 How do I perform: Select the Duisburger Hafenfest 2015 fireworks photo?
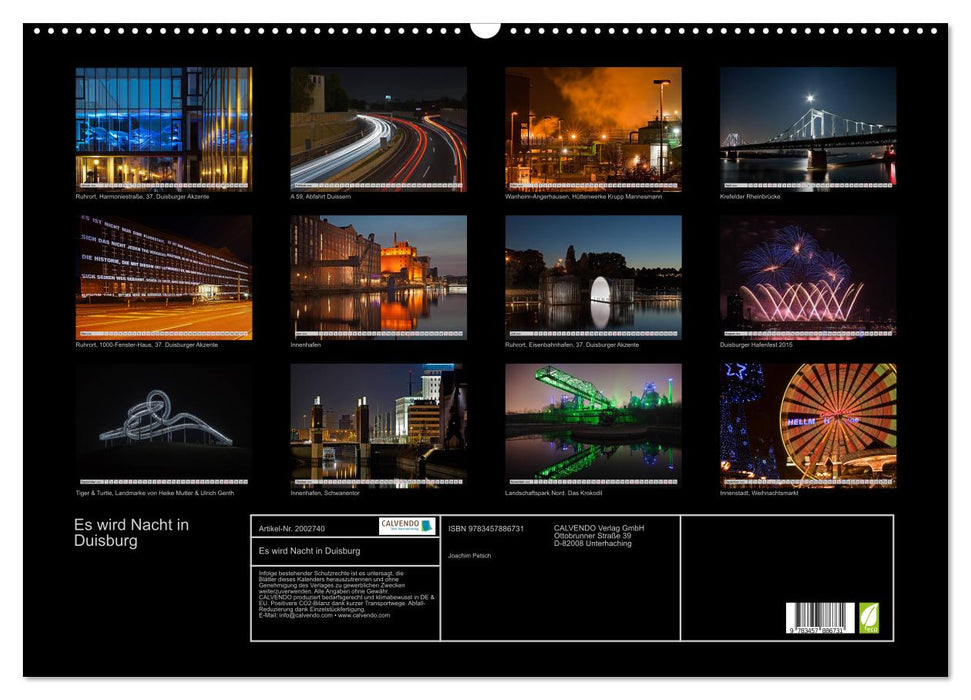click(x=808, y=276)
